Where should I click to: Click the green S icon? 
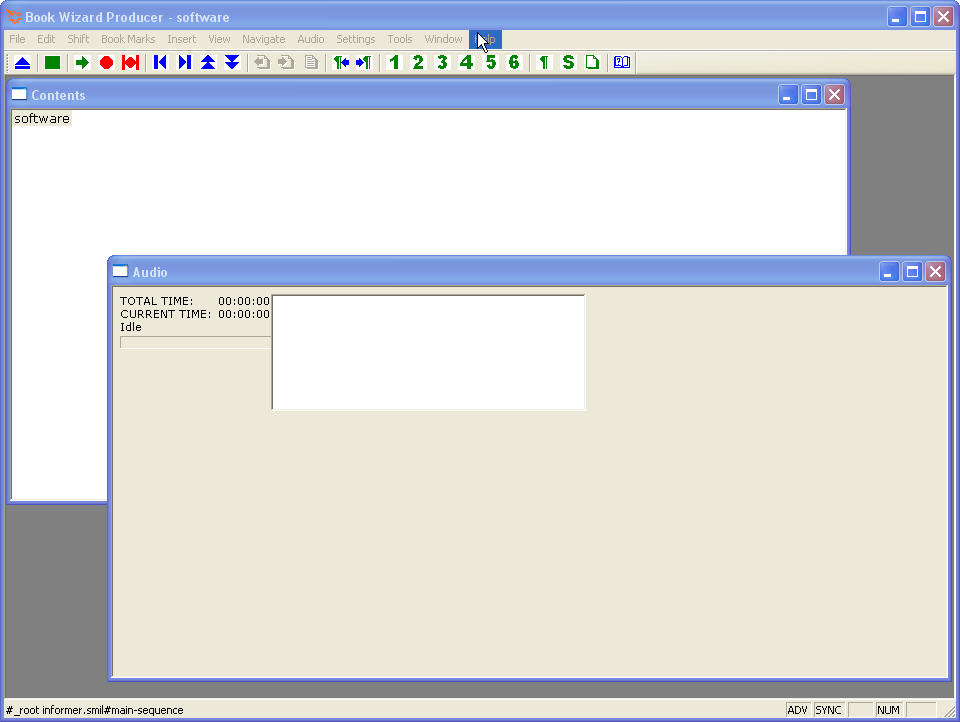[568, 62]
